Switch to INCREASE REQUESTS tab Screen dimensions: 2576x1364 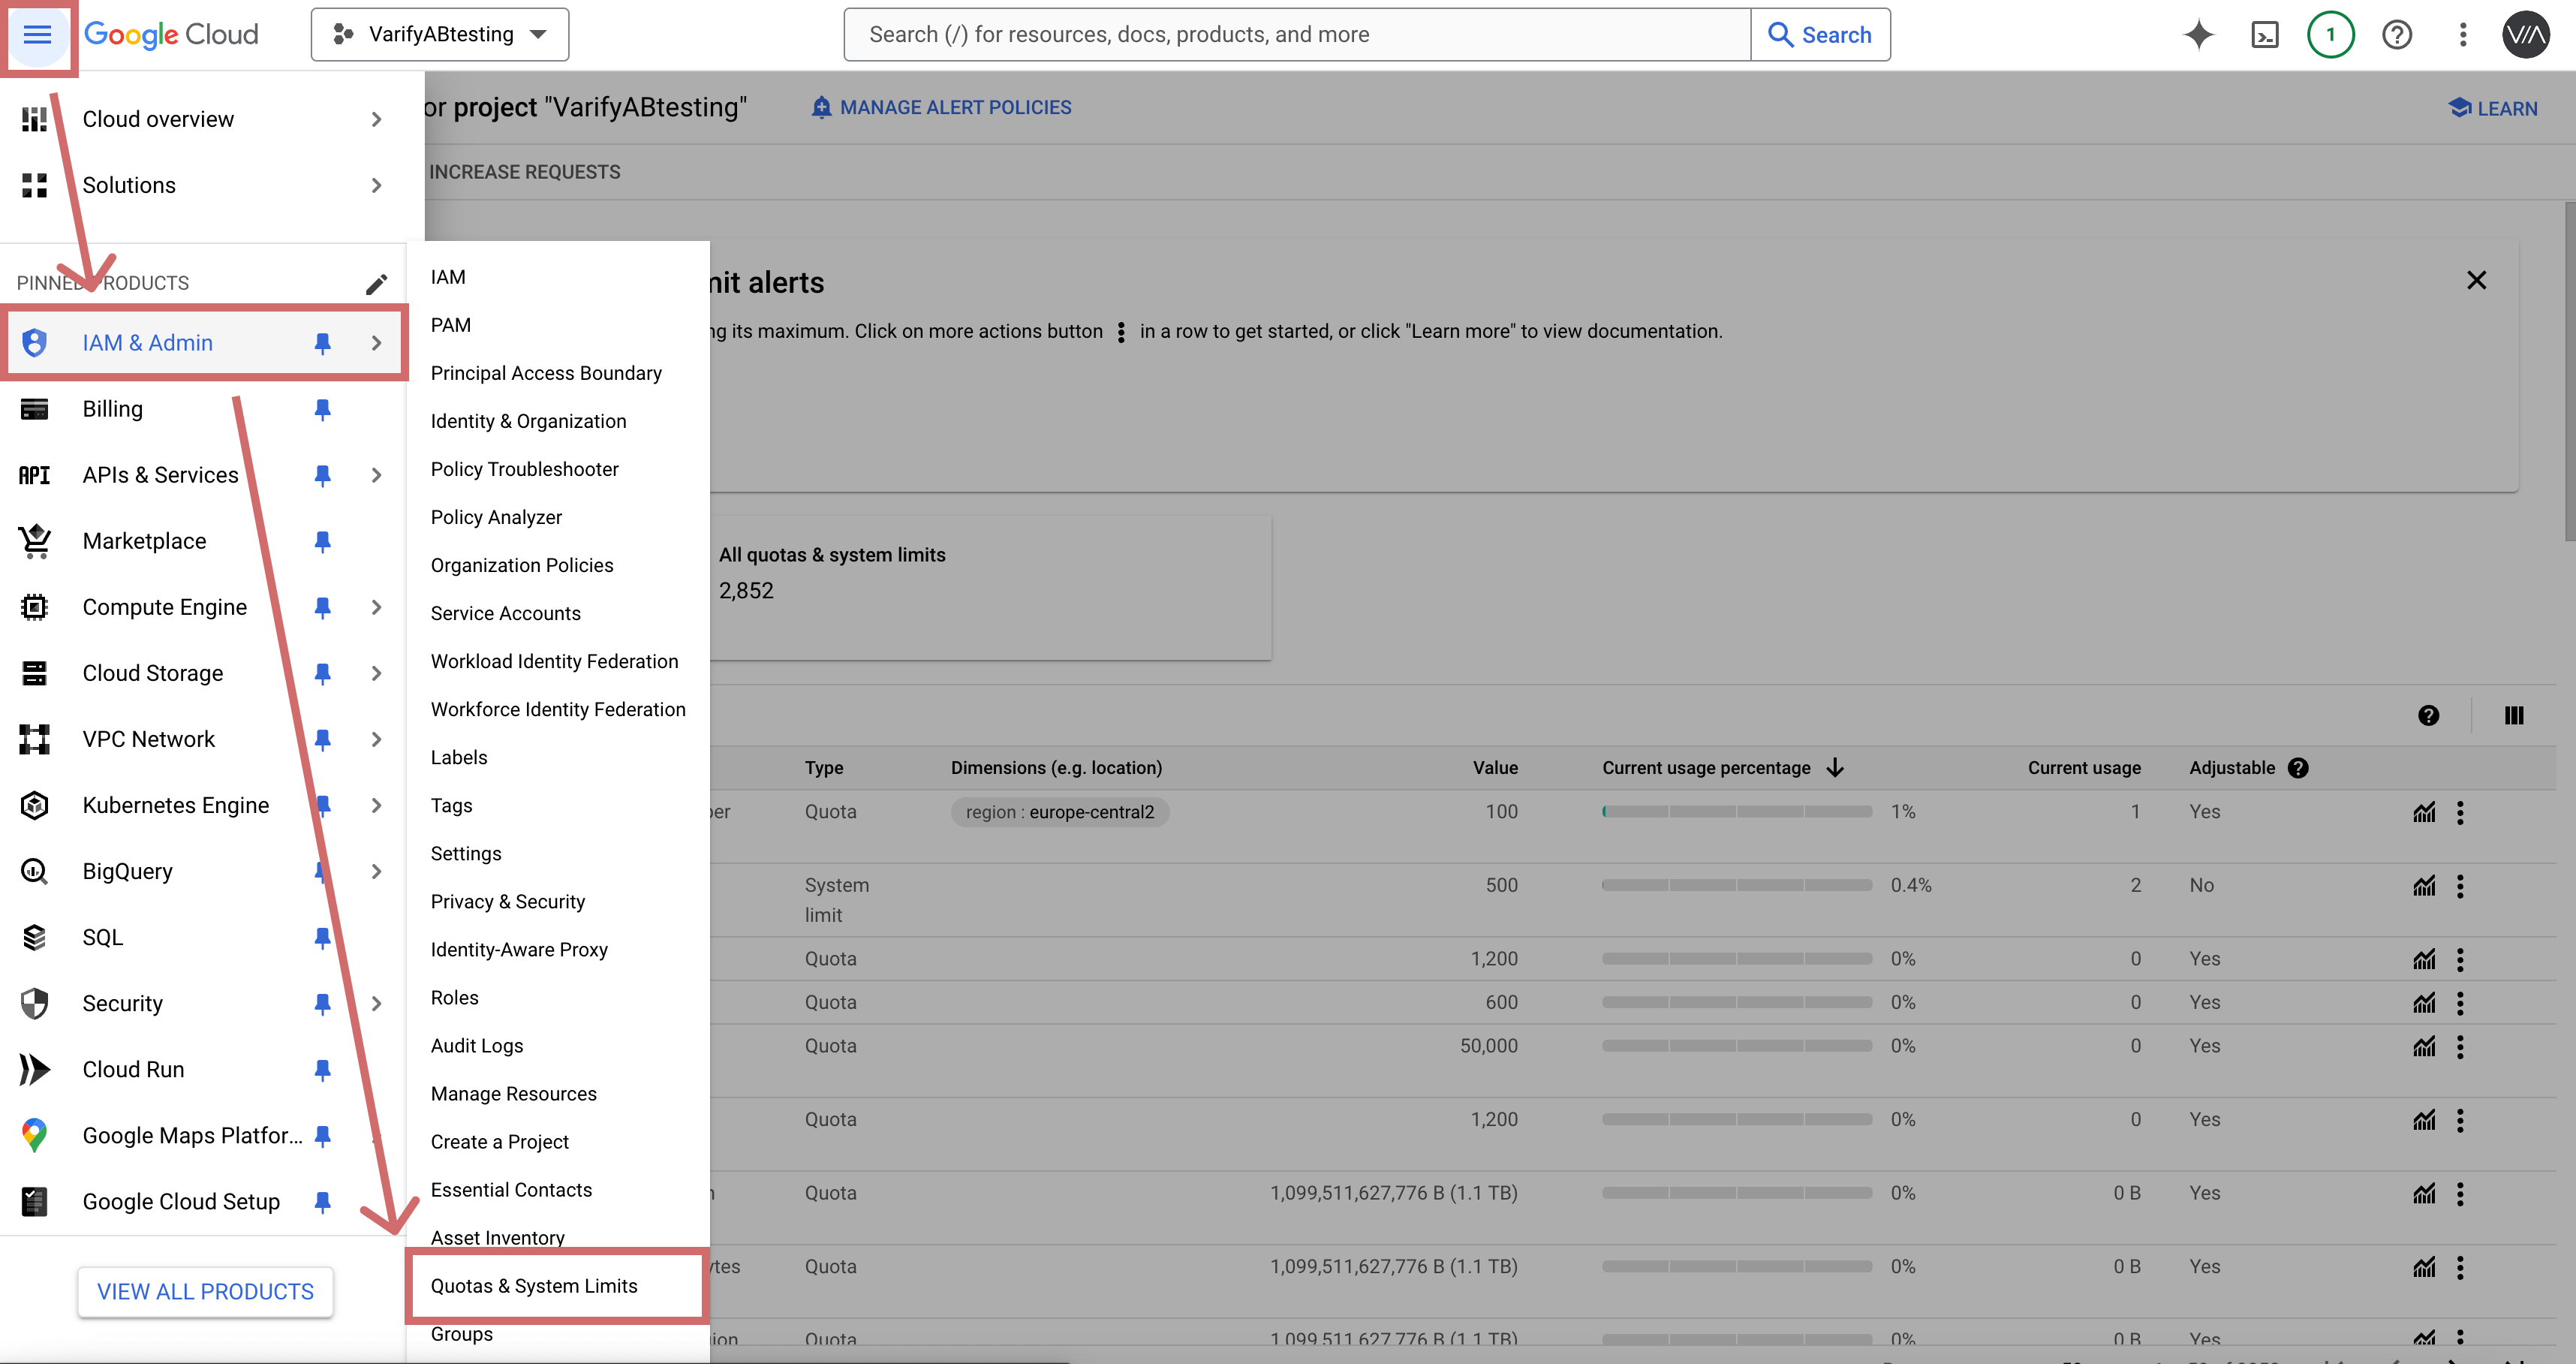coord(524,172)
